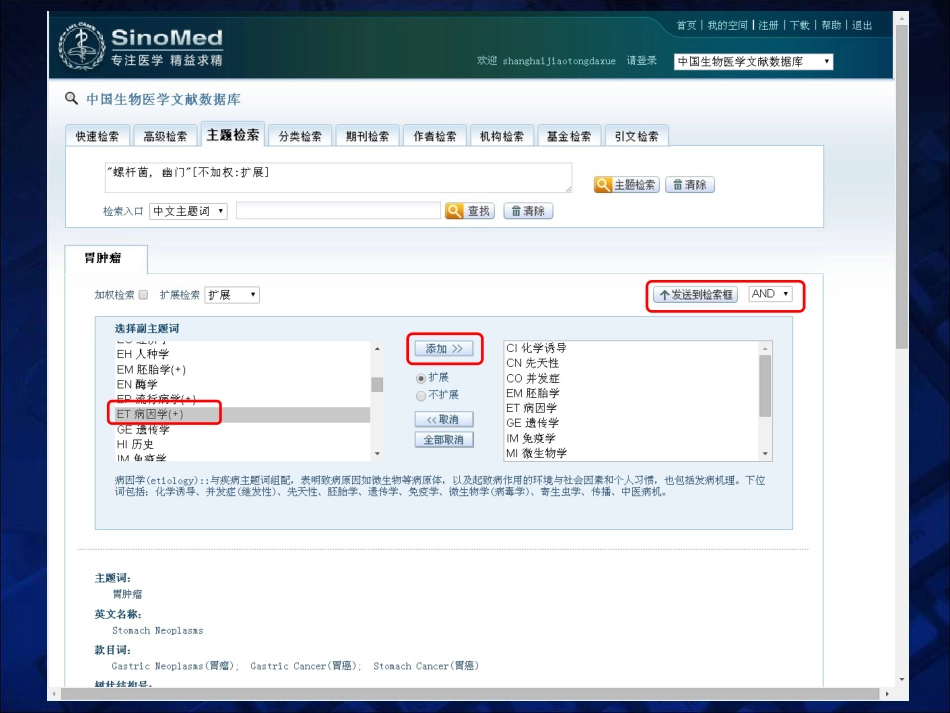Screen dimensions: 950x713
Task: Click the SinoMed logo emblem
Action: pyautogui.click(x=82, y=46)
